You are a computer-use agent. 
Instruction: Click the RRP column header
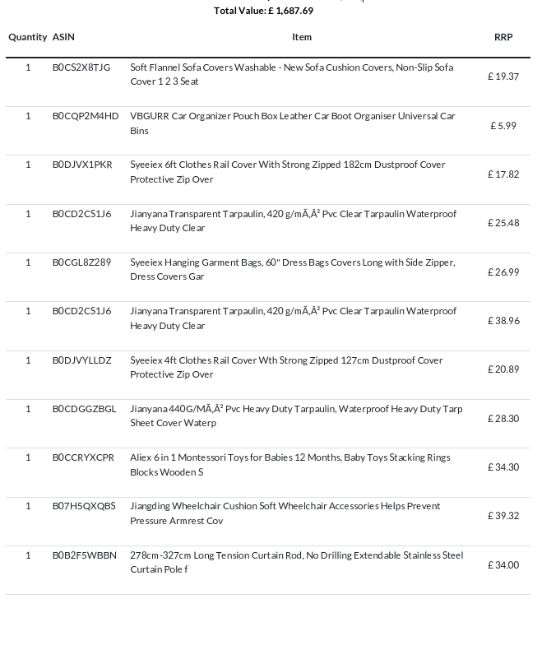(x=503, y=37)
